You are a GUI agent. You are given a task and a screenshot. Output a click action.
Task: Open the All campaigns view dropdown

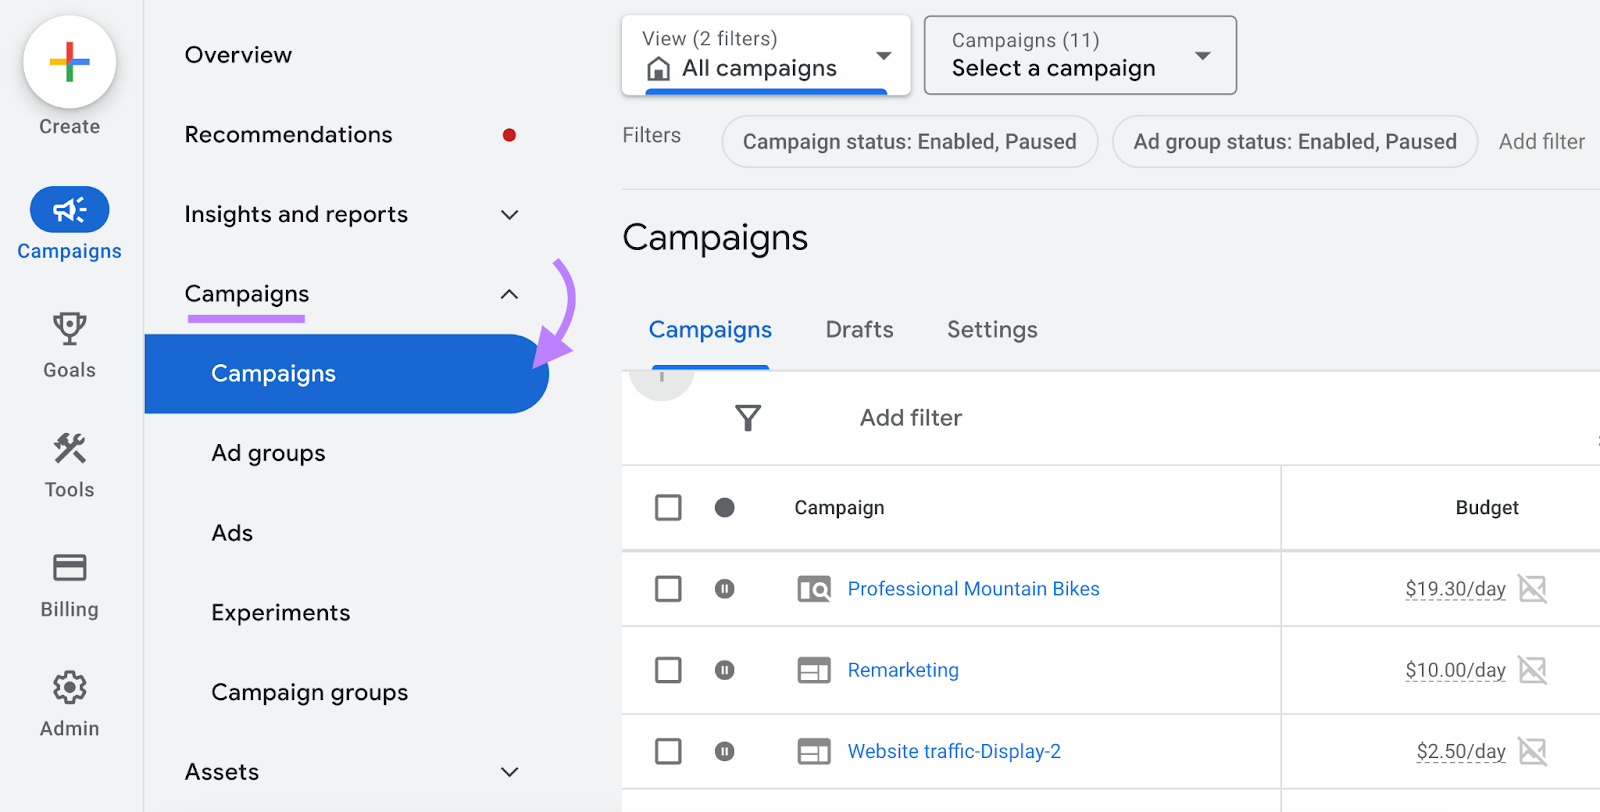pyautogui.click(x=766, y=56)
